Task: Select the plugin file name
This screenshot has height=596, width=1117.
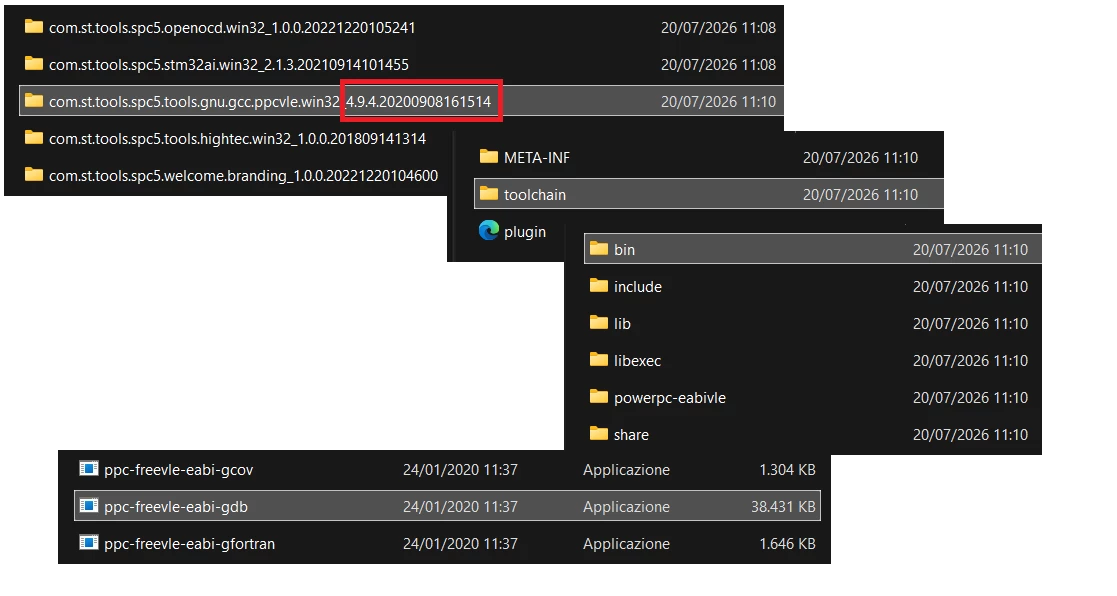Action: [525, 232]
